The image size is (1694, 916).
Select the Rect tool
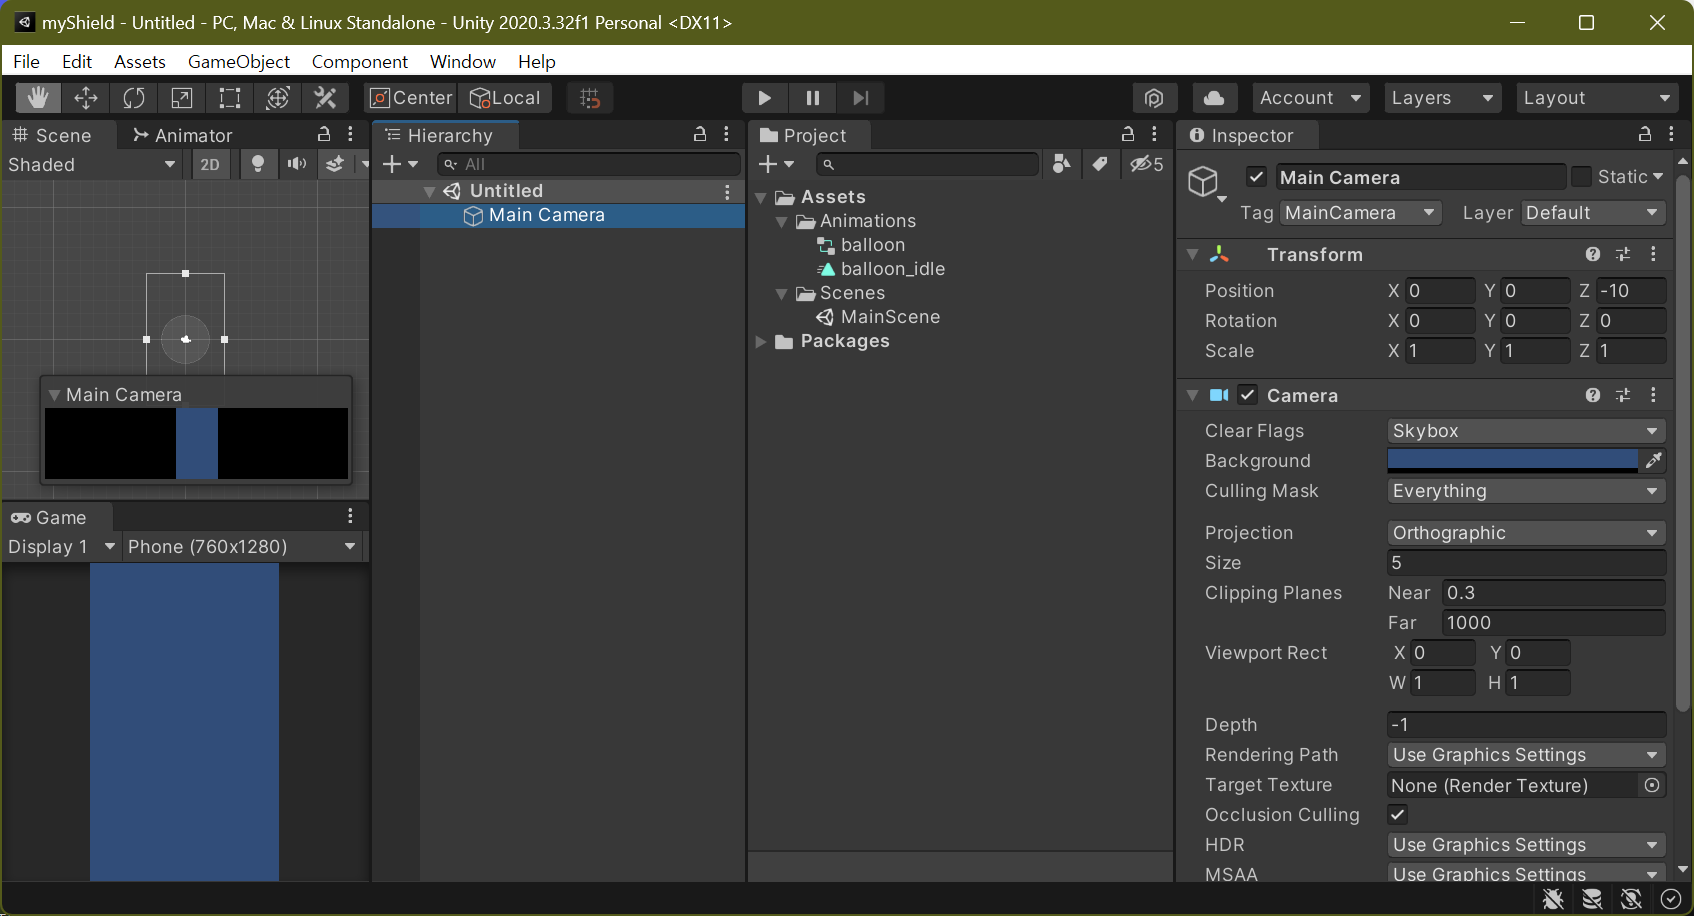coord(230,98)
